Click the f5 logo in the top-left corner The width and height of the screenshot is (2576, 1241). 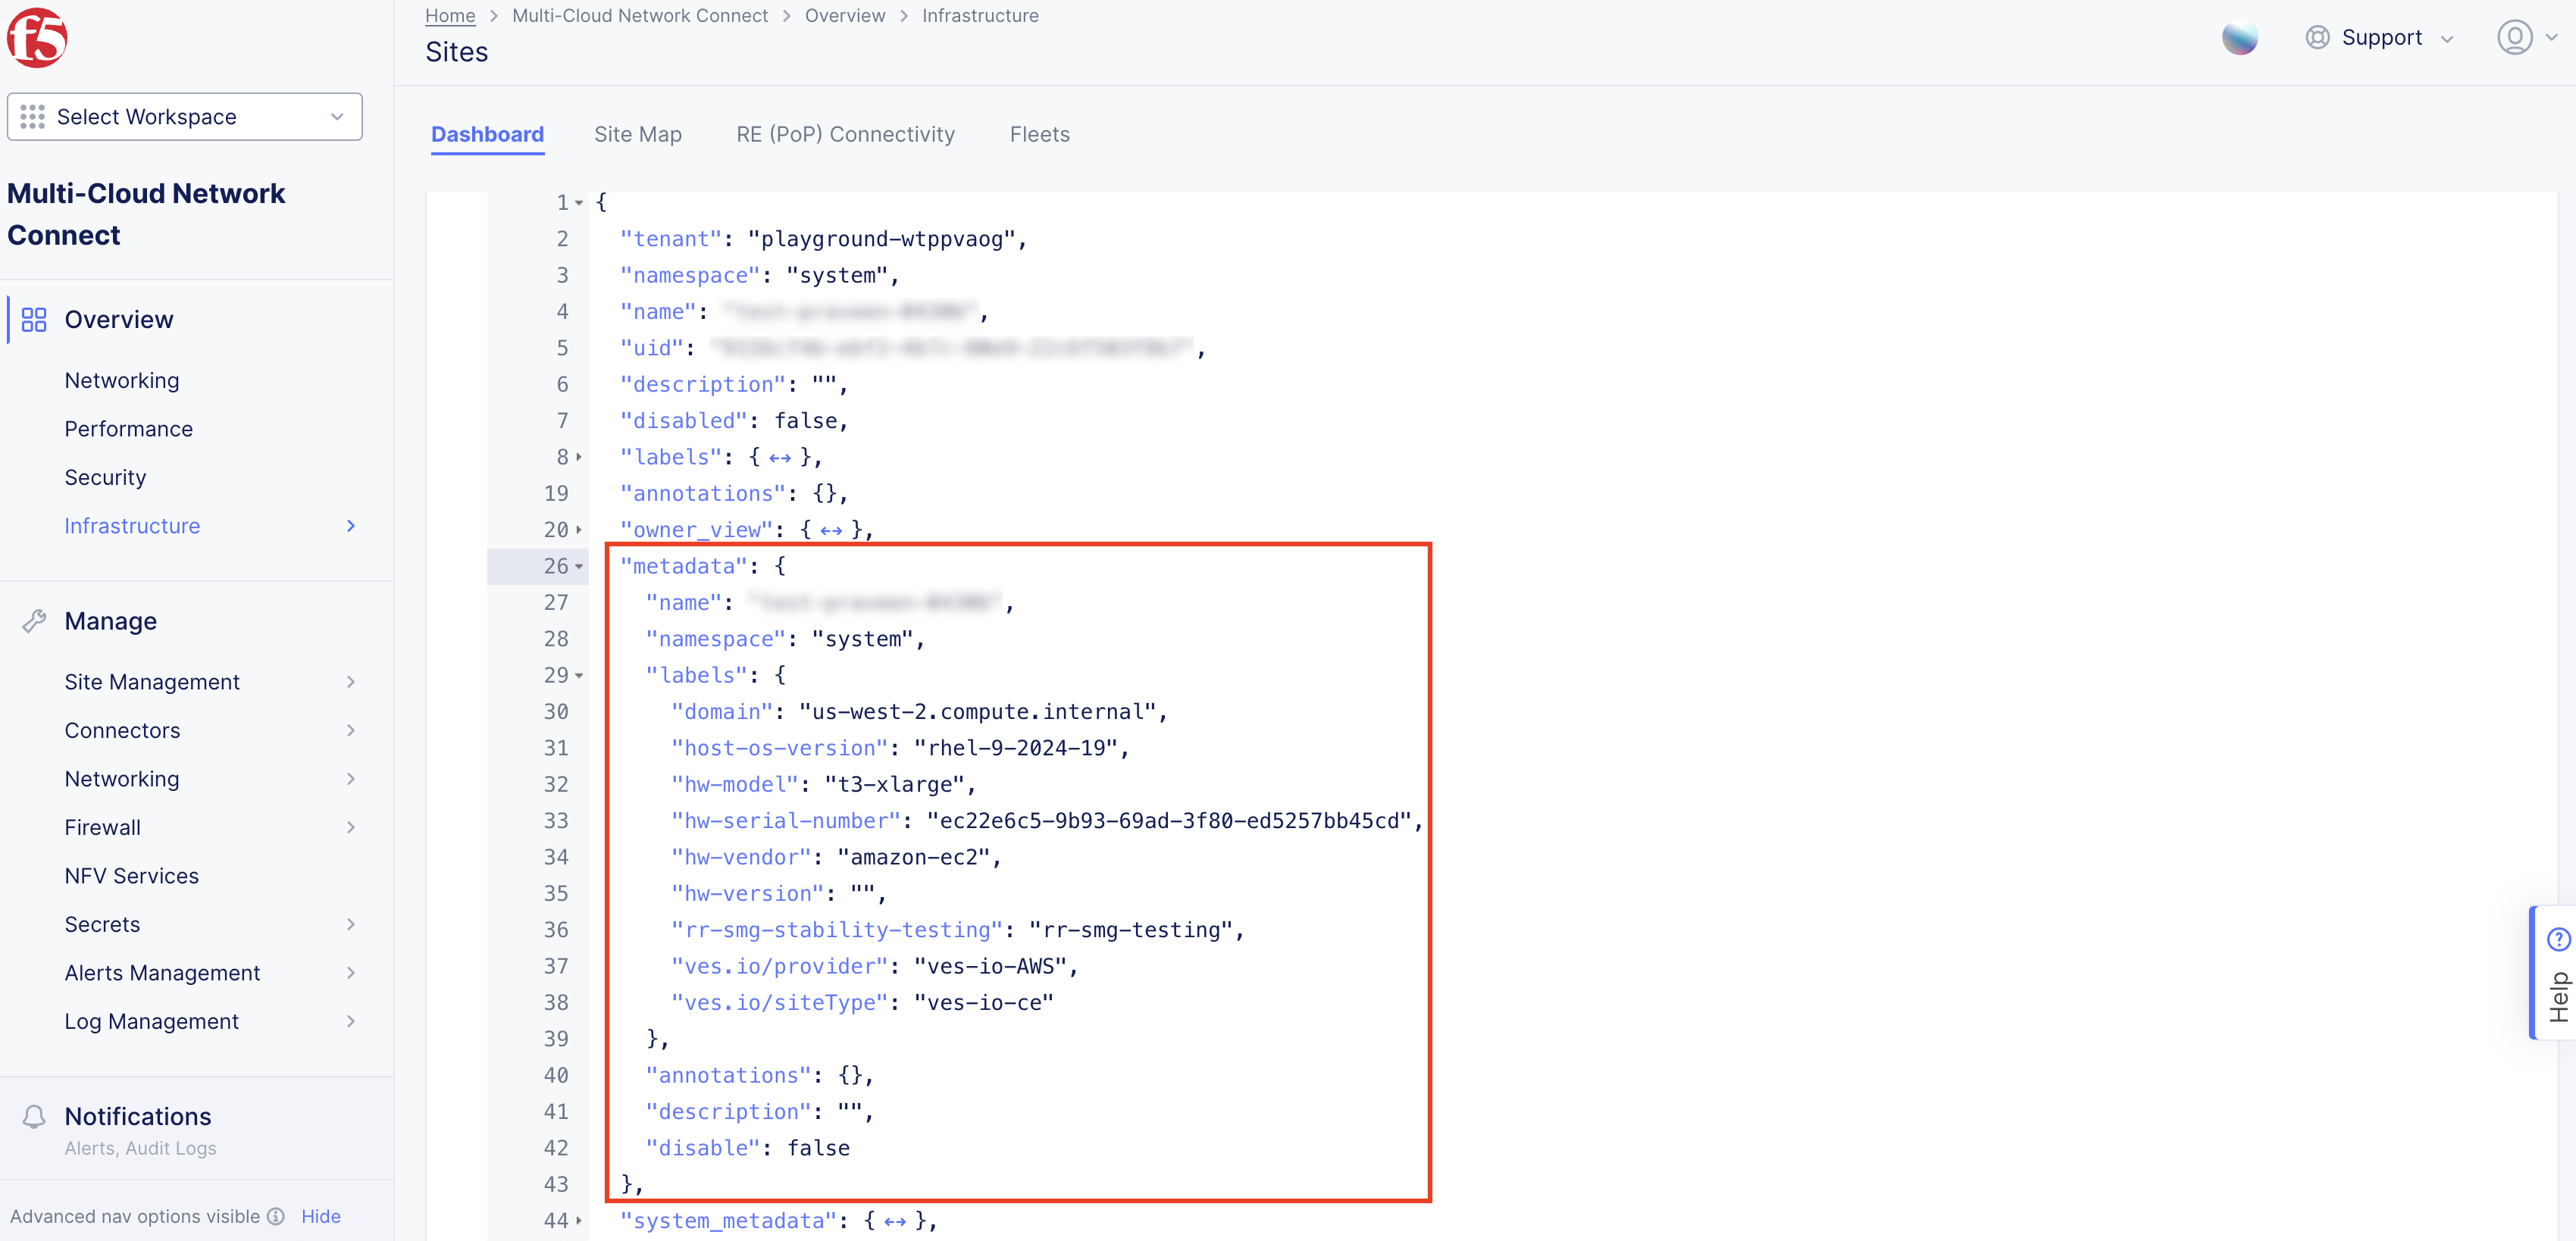point(37,37)
